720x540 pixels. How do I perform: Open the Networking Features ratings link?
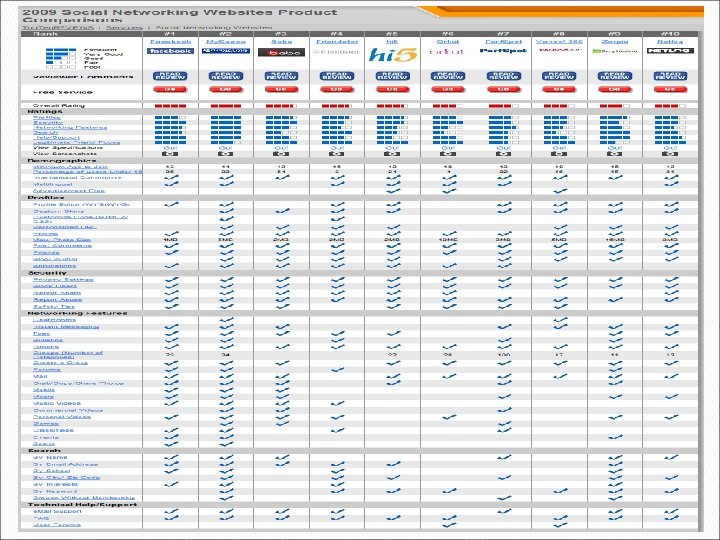pos(70,128)
